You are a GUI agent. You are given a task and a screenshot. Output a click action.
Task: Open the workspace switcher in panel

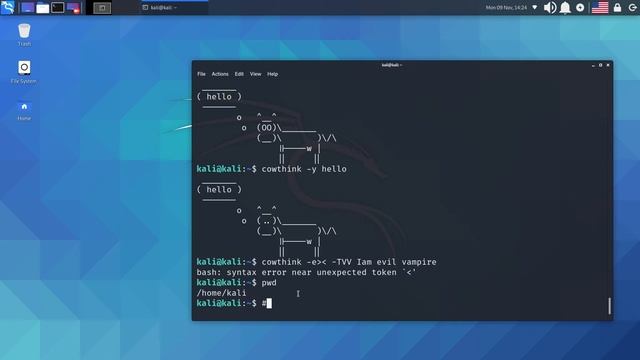(x=102, y=7)
